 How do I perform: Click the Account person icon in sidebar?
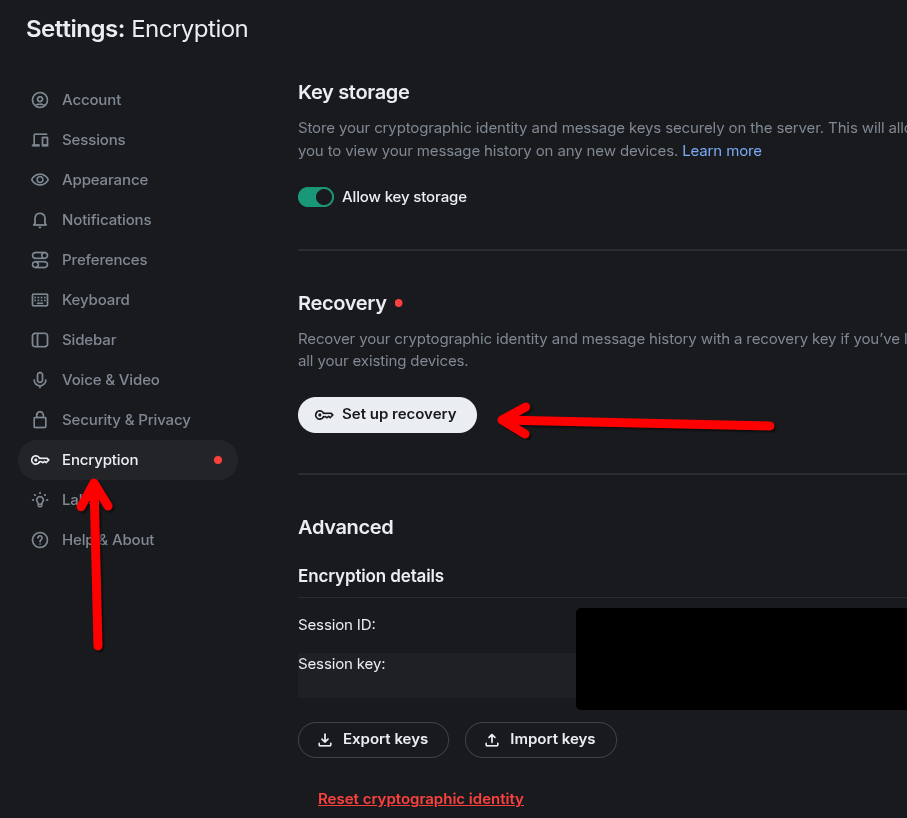pos(40,100)
